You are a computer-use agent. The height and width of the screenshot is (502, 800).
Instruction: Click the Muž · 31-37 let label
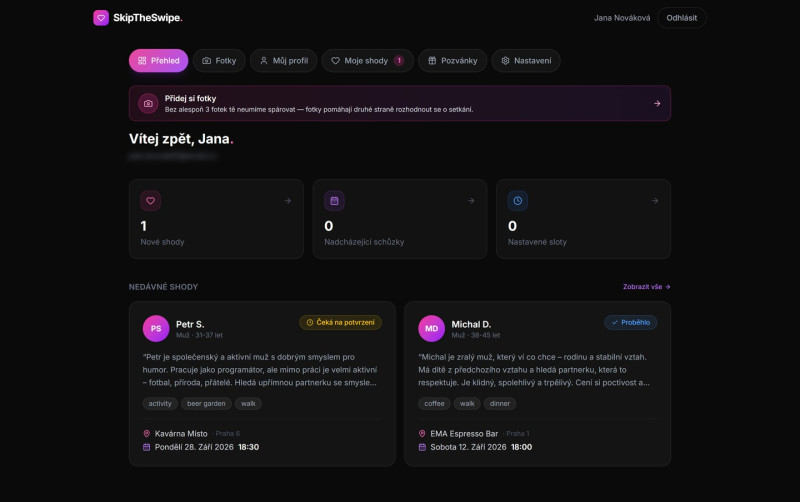click(x=199, y=335)
